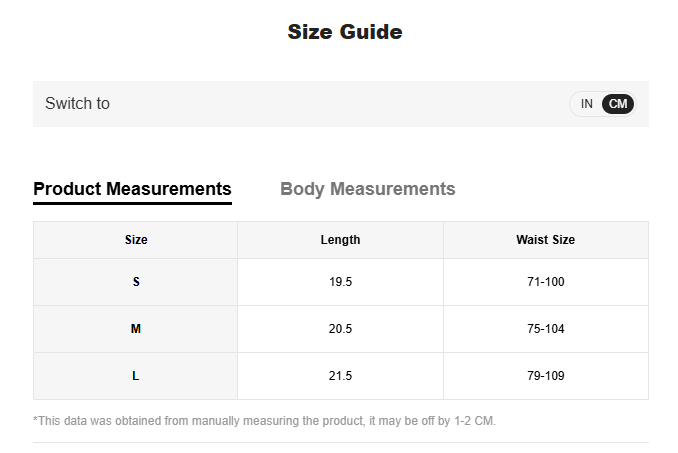Viewport: 678px width, 453px height.
Task: Click the 71-100 waist size cell
Action: (x=545, y=282)
